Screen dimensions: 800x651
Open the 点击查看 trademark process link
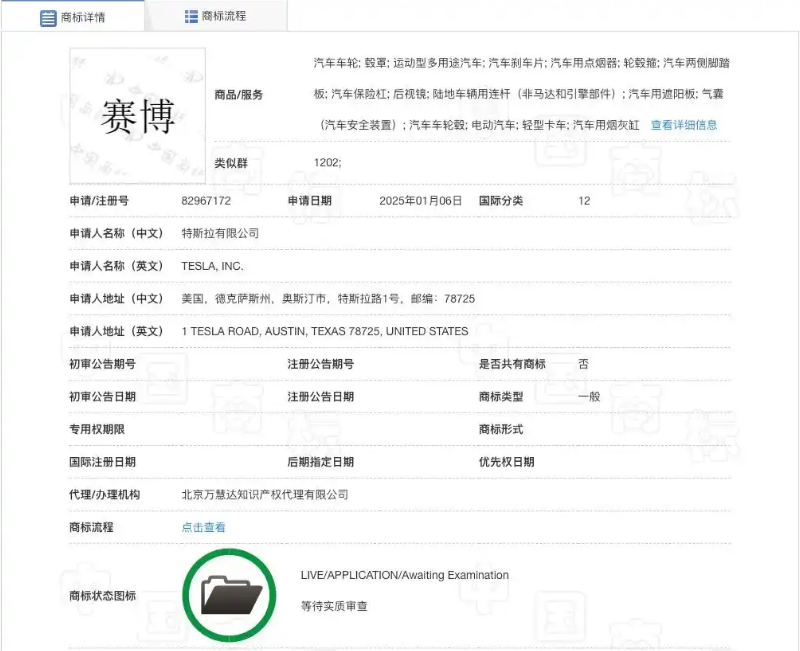pyautogui.click(x=203, y=527)
